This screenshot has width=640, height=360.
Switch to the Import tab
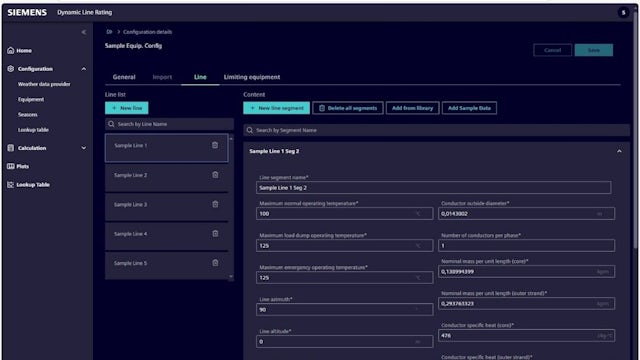click(162, 77)
